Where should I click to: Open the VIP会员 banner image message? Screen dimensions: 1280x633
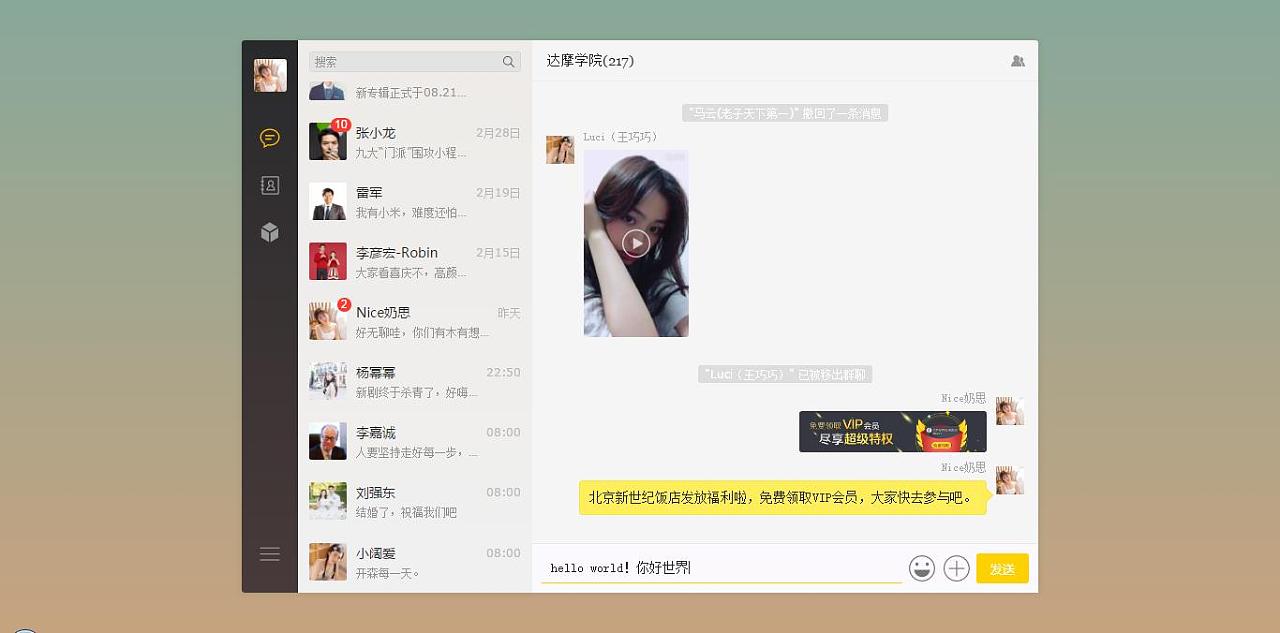pyautogui.click(x=893, y=432)
